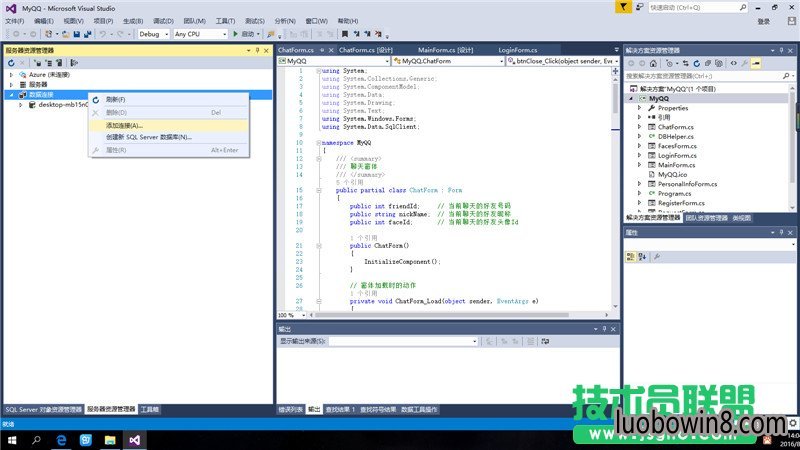Click refresh icon in Server Explorer toolbar
Image resolution: width=800 pixels, height=450 pixels.
point(11,63)
